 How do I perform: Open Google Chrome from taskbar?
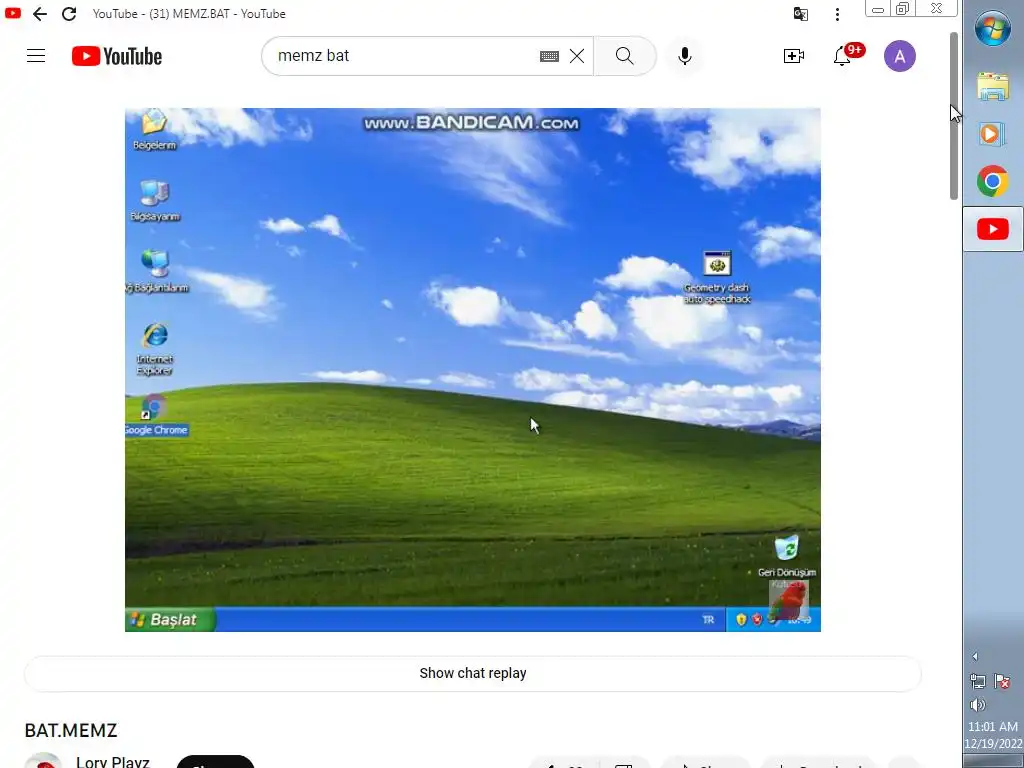click(x=993, y=181)
